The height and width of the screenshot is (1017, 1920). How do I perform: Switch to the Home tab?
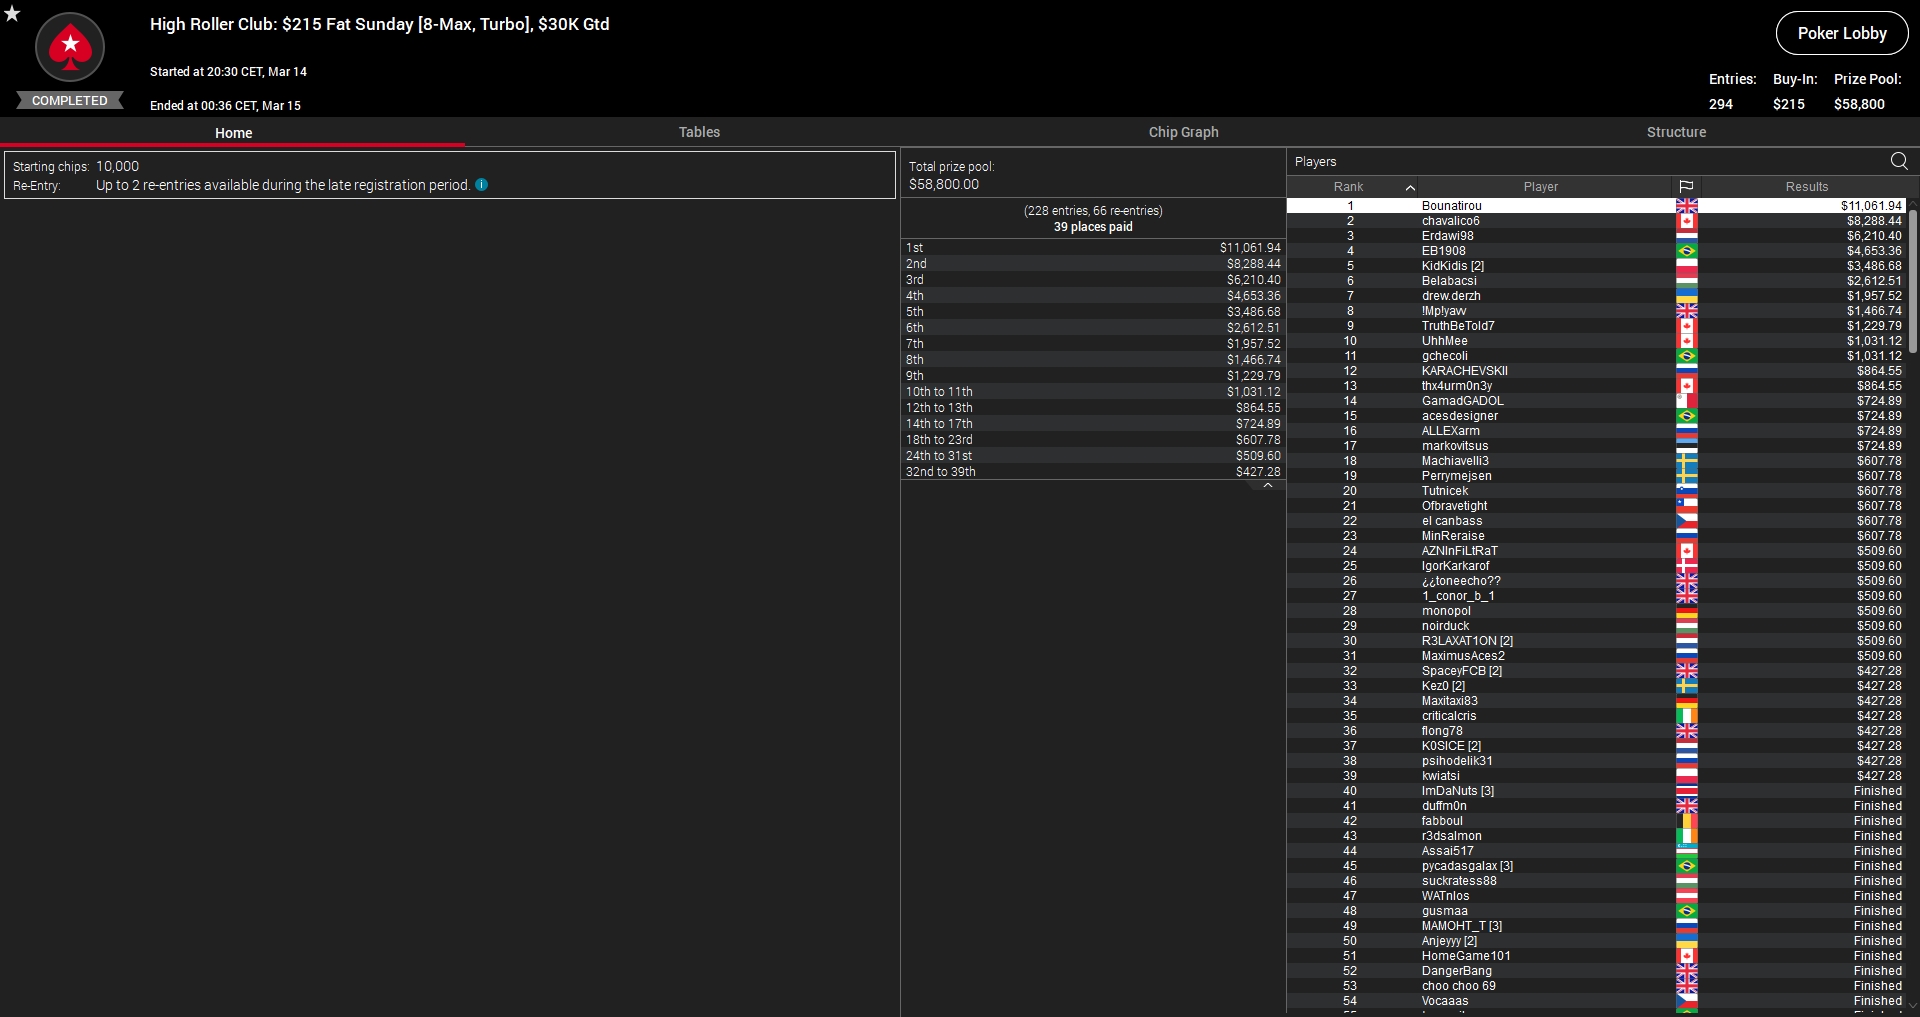[x=233, y=132]
